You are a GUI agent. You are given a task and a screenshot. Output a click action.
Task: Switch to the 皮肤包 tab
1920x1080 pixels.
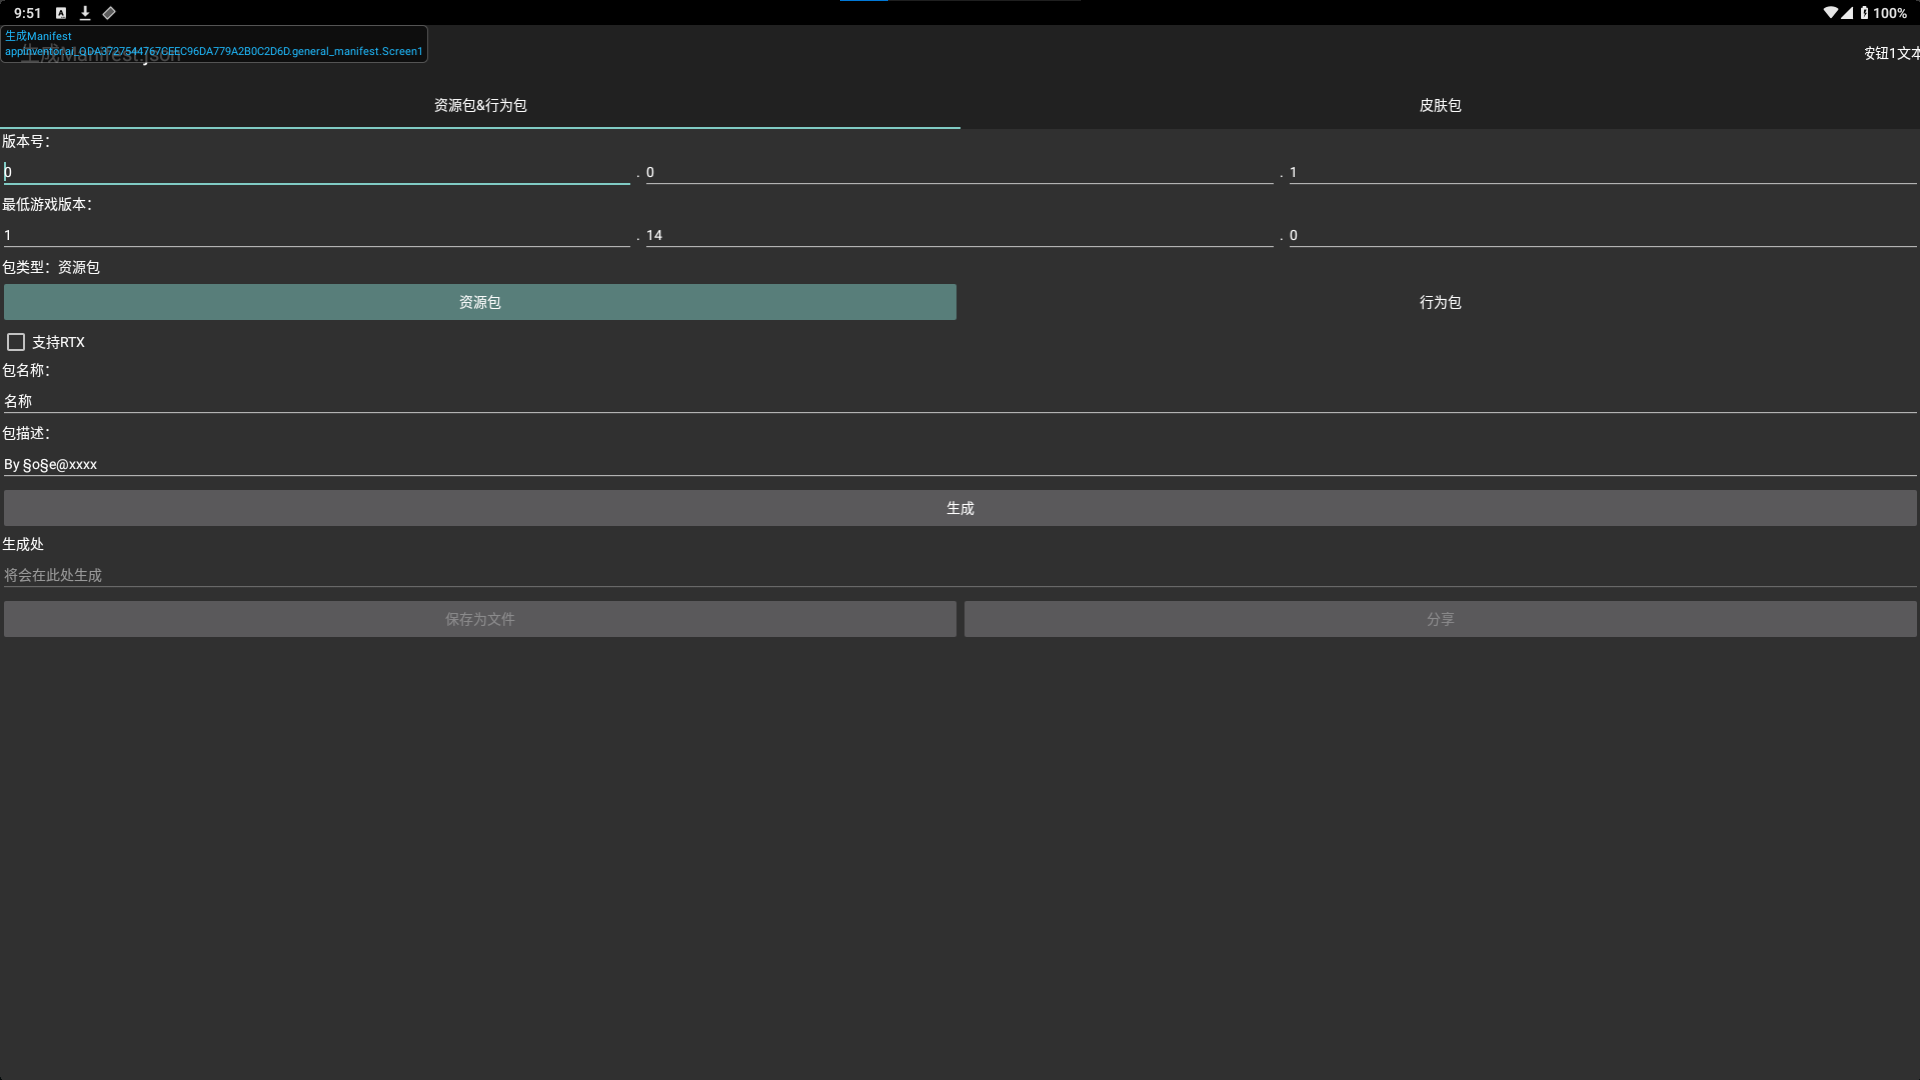pyautogui.click(x=1440, y=105)
